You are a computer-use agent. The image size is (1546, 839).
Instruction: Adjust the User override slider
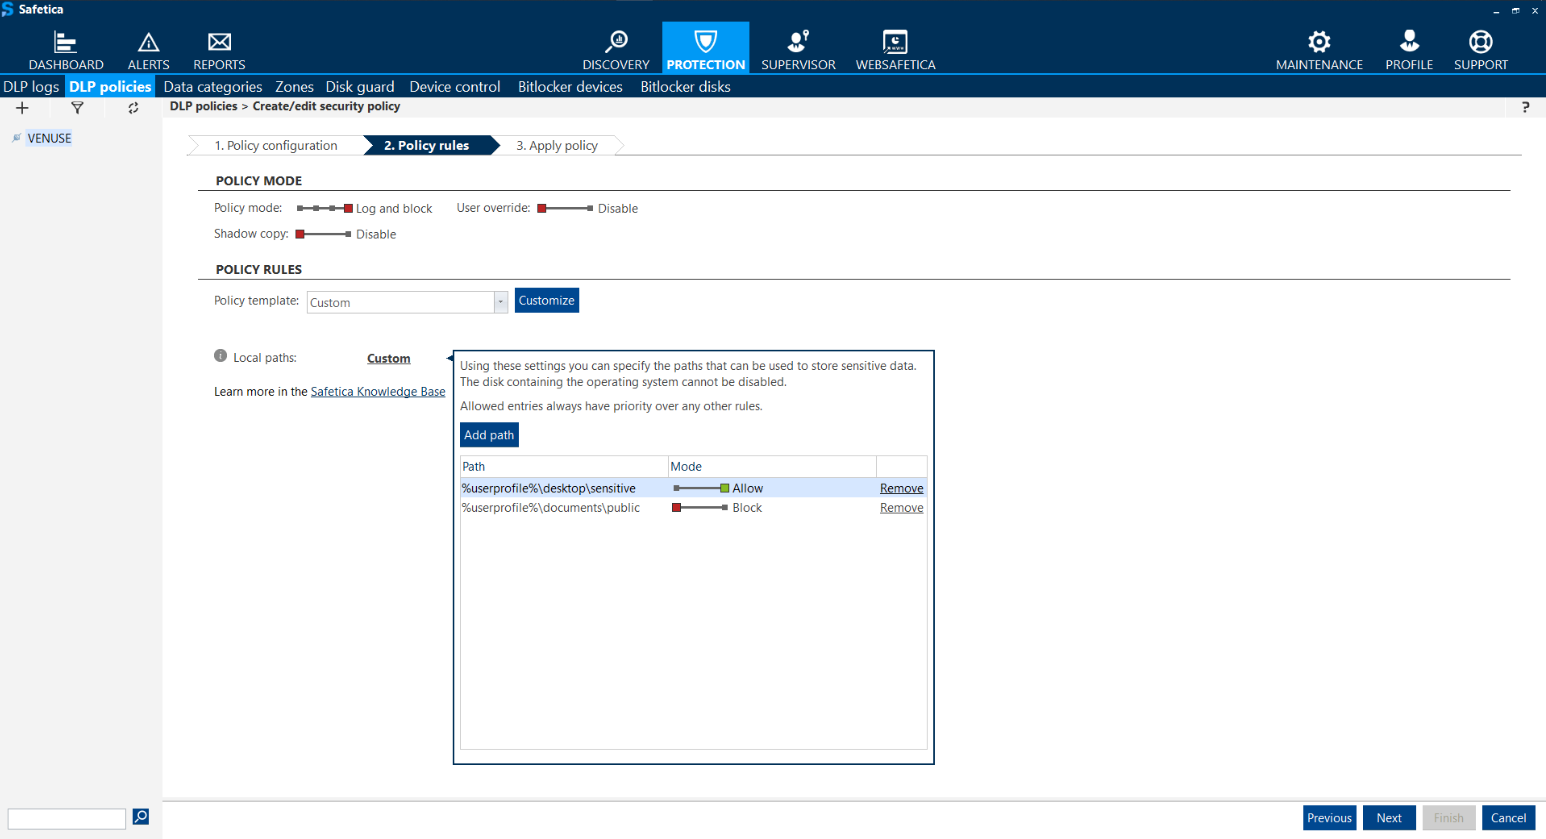pos(565,208)
